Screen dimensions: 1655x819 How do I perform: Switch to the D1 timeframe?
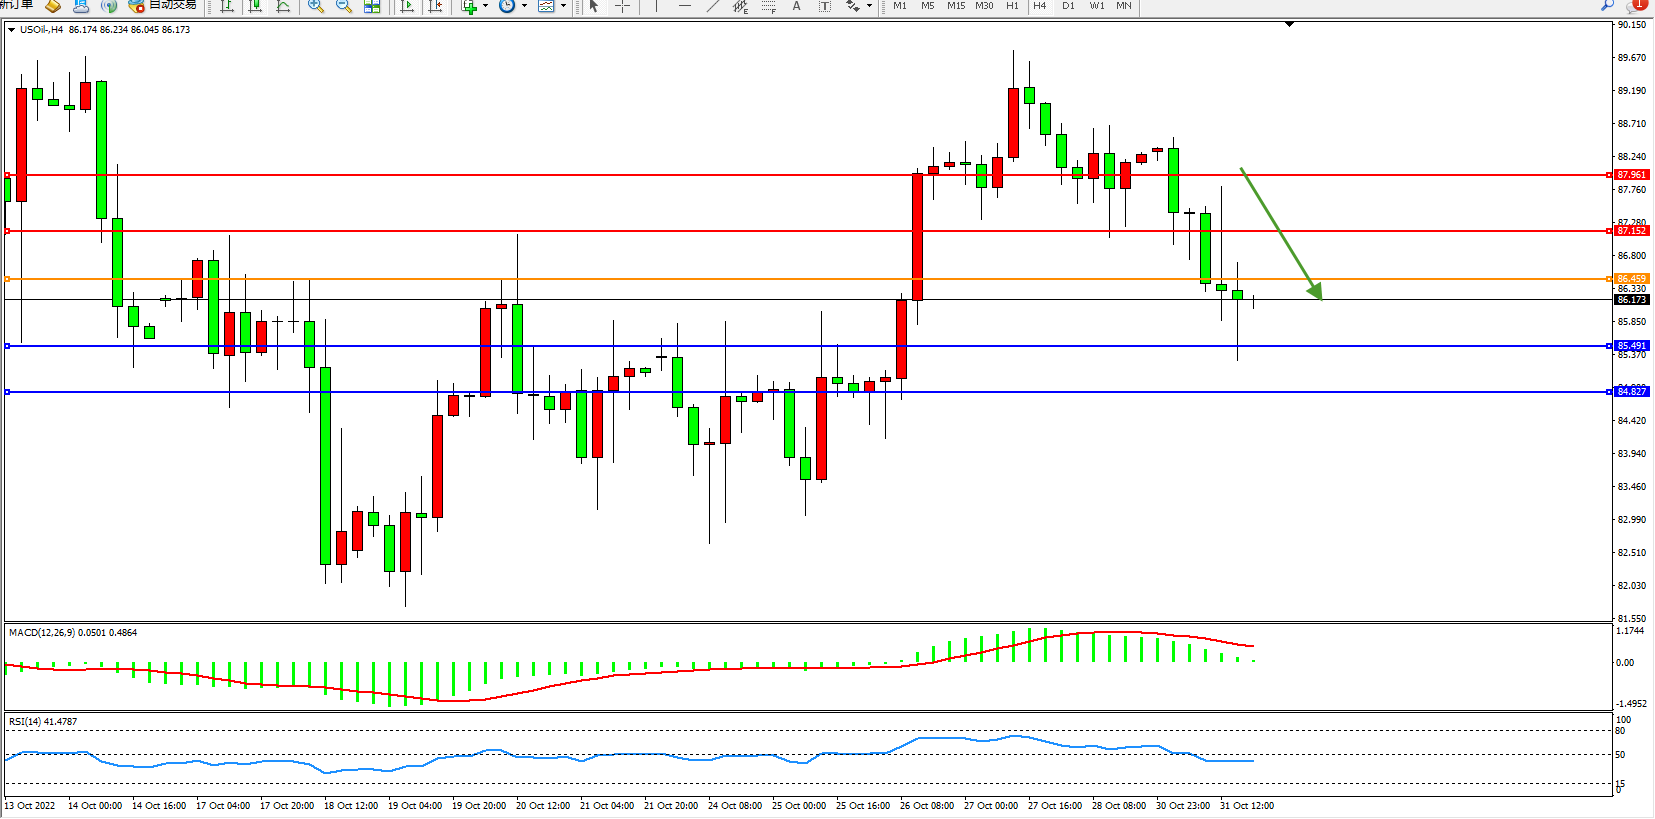1068,6
